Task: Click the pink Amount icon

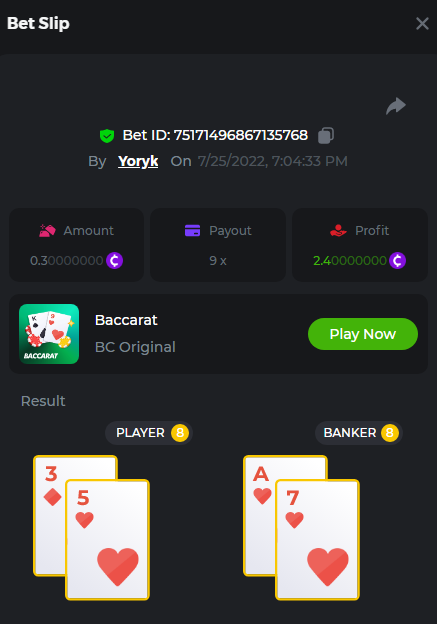Action: click(47, 230)
